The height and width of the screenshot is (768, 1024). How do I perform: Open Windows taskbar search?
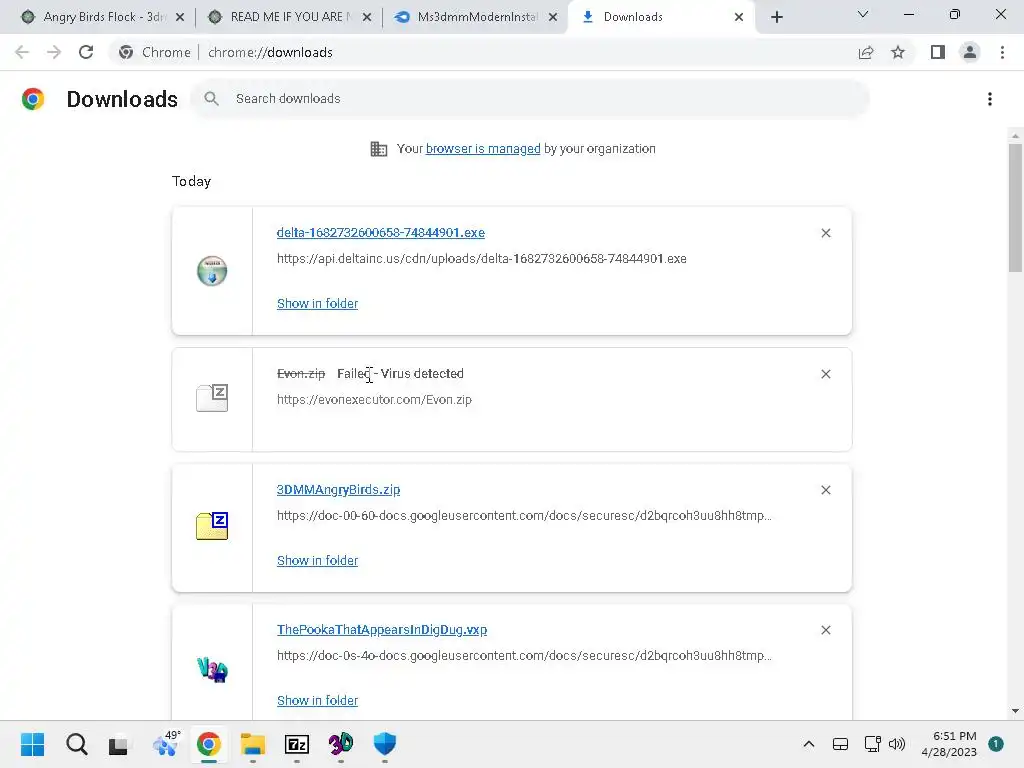pos(76,744)
